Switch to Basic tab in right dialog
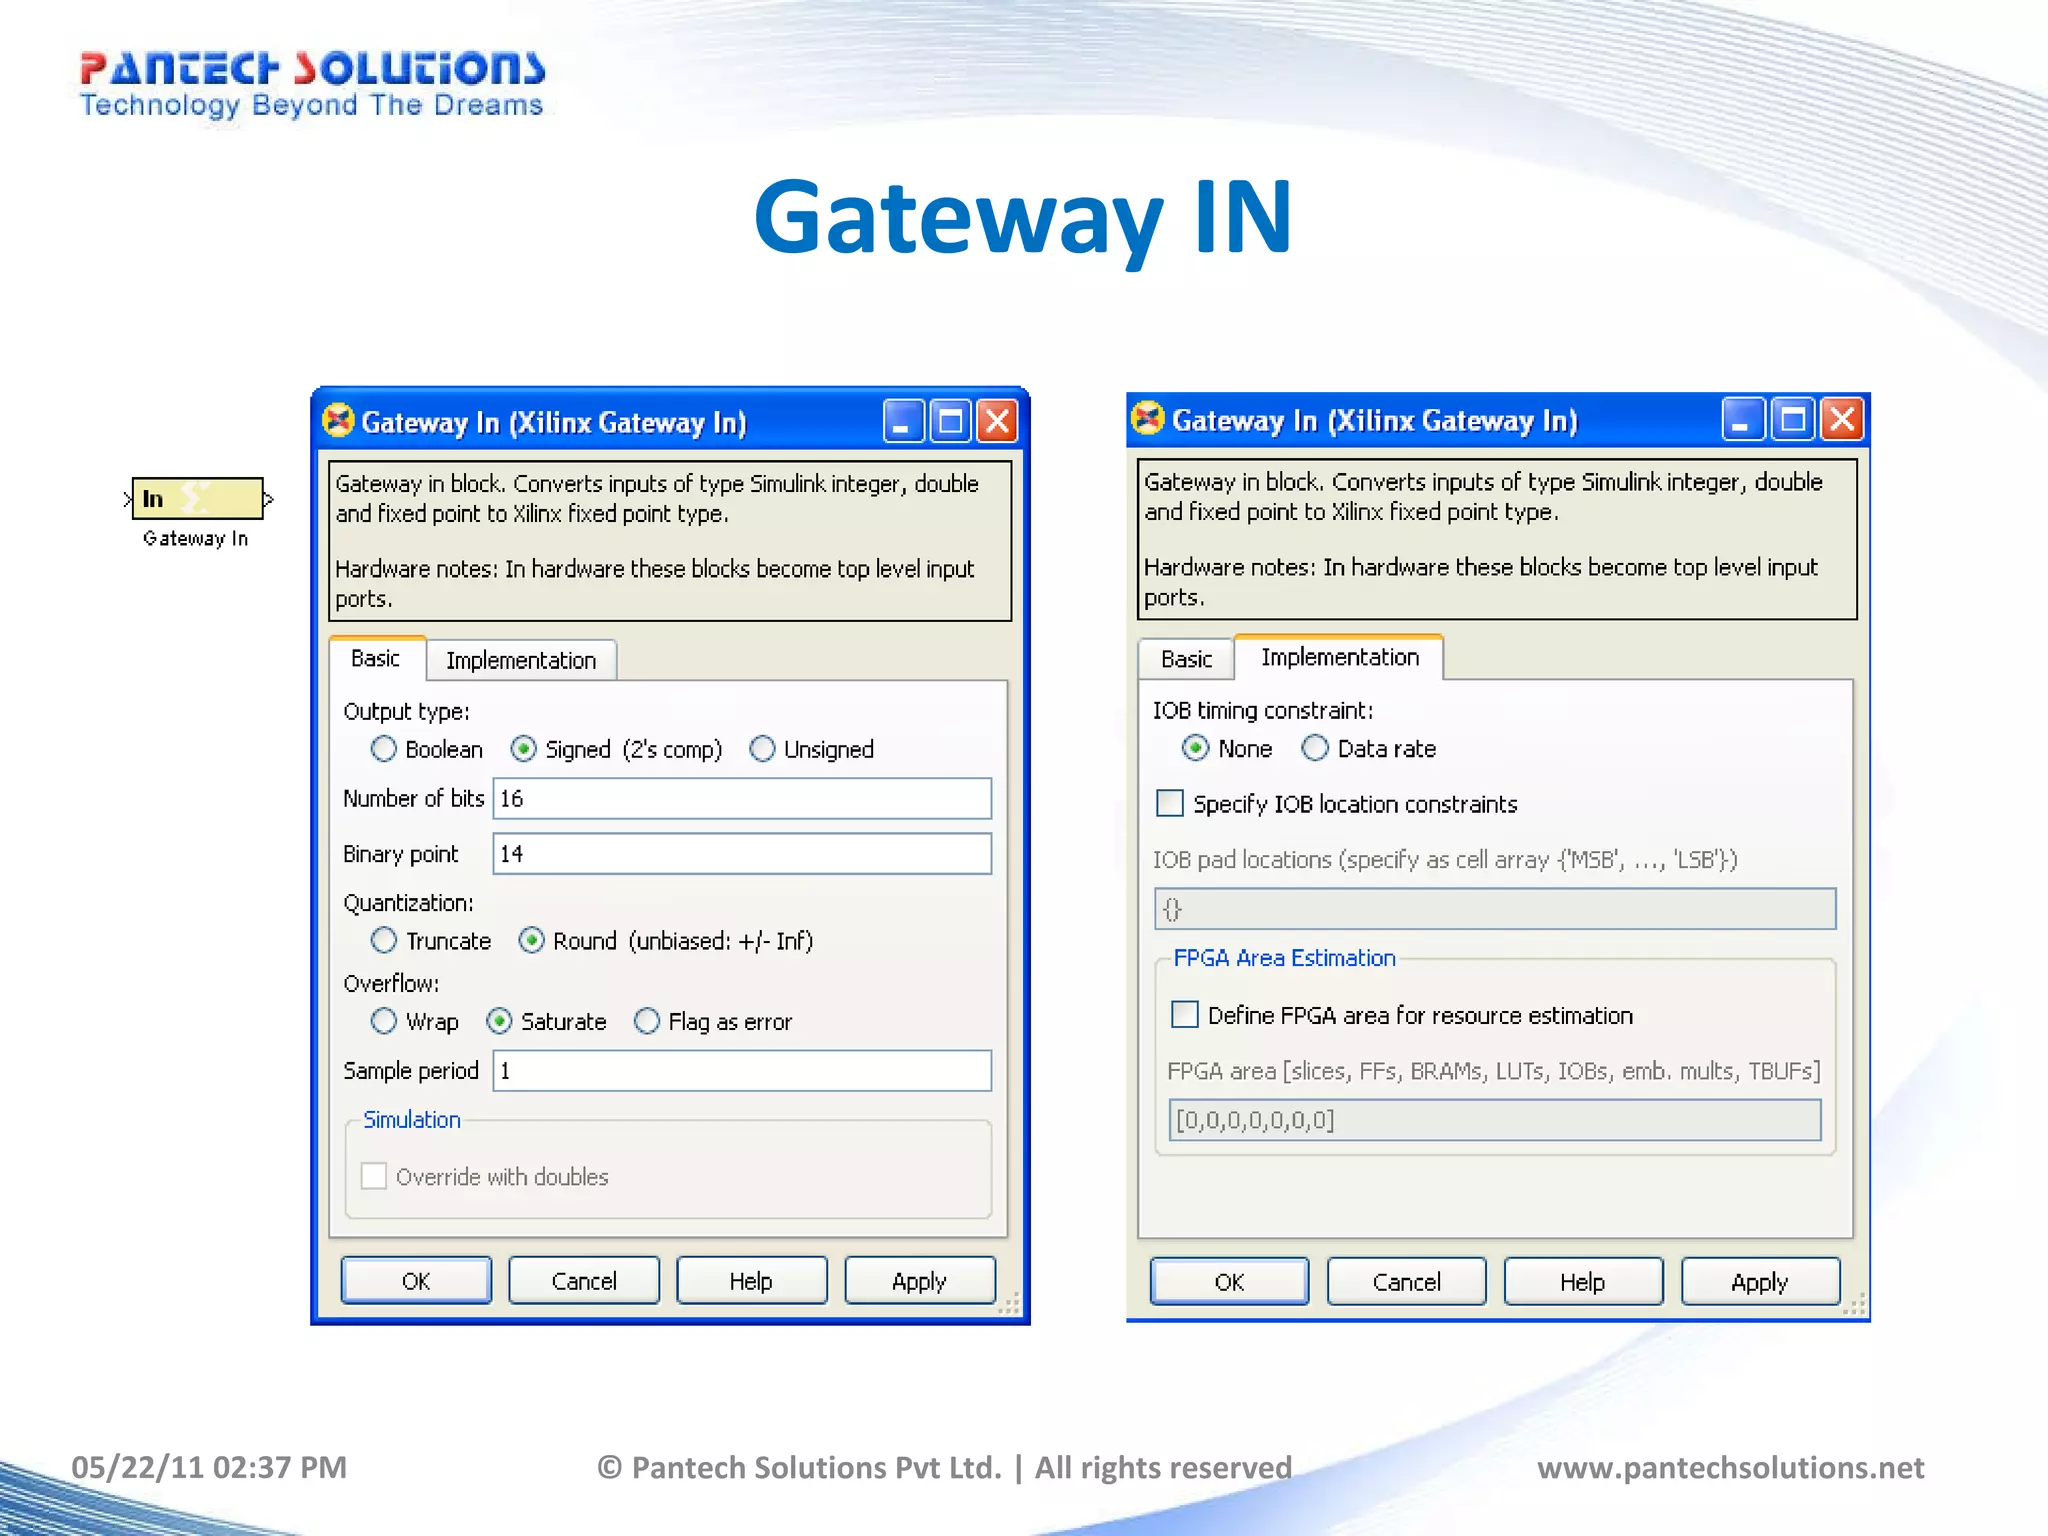Image resolution: width=2048 pixels, height=1536 pixels. tap(1186, 659)
